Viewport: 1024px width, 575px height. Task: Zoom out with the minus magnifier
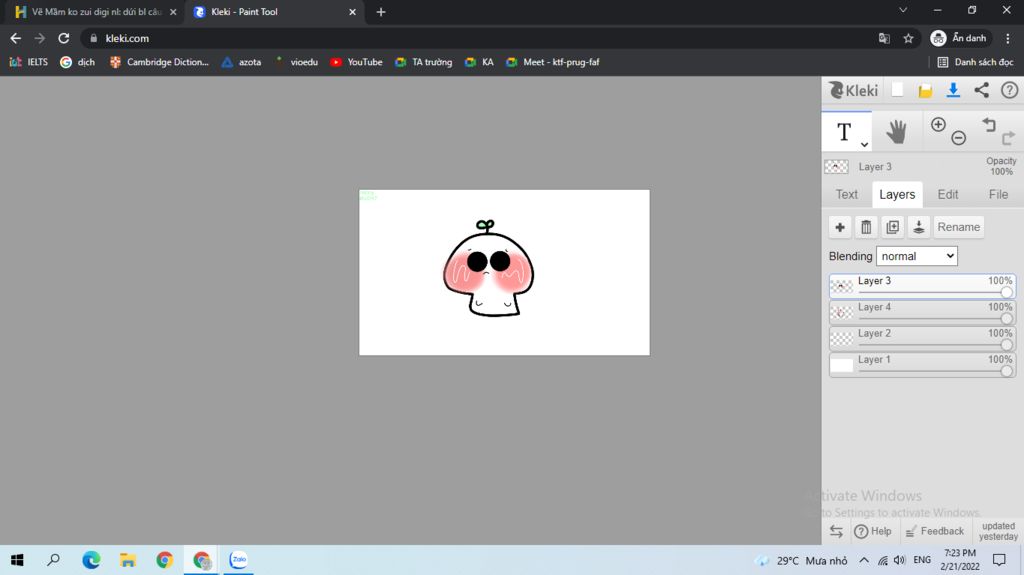click(959, 138)
